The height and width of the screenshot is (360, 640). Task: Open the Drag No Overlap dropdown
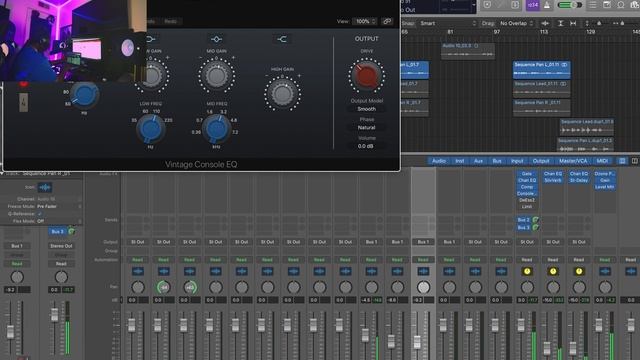click(x=516, y=23)
